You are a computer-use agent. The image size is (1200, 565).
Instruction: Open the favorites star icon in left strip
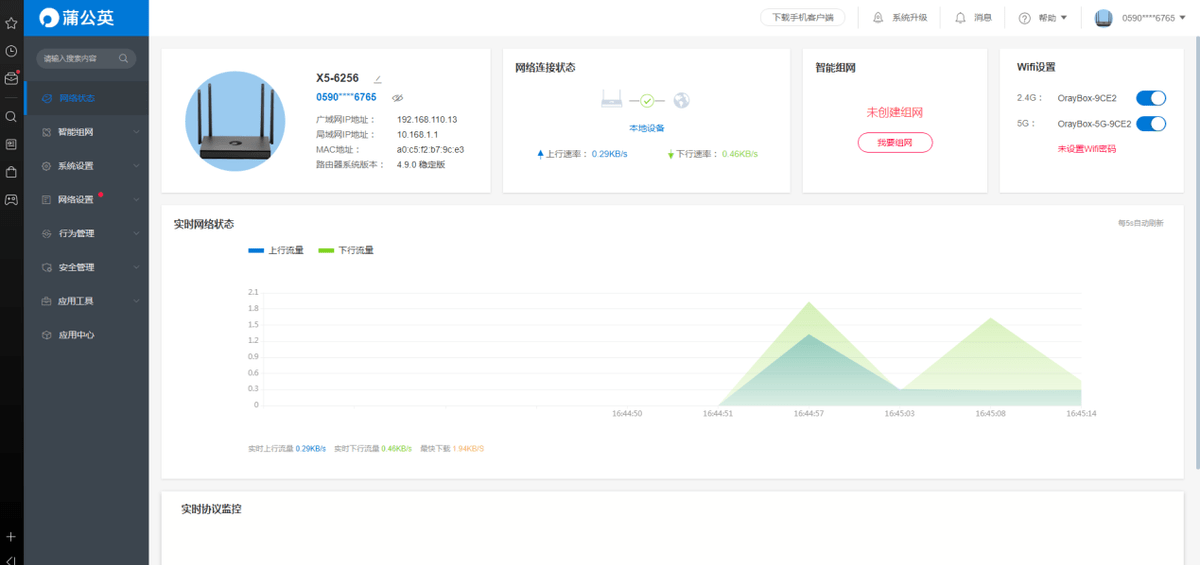[x=11, y=22]
